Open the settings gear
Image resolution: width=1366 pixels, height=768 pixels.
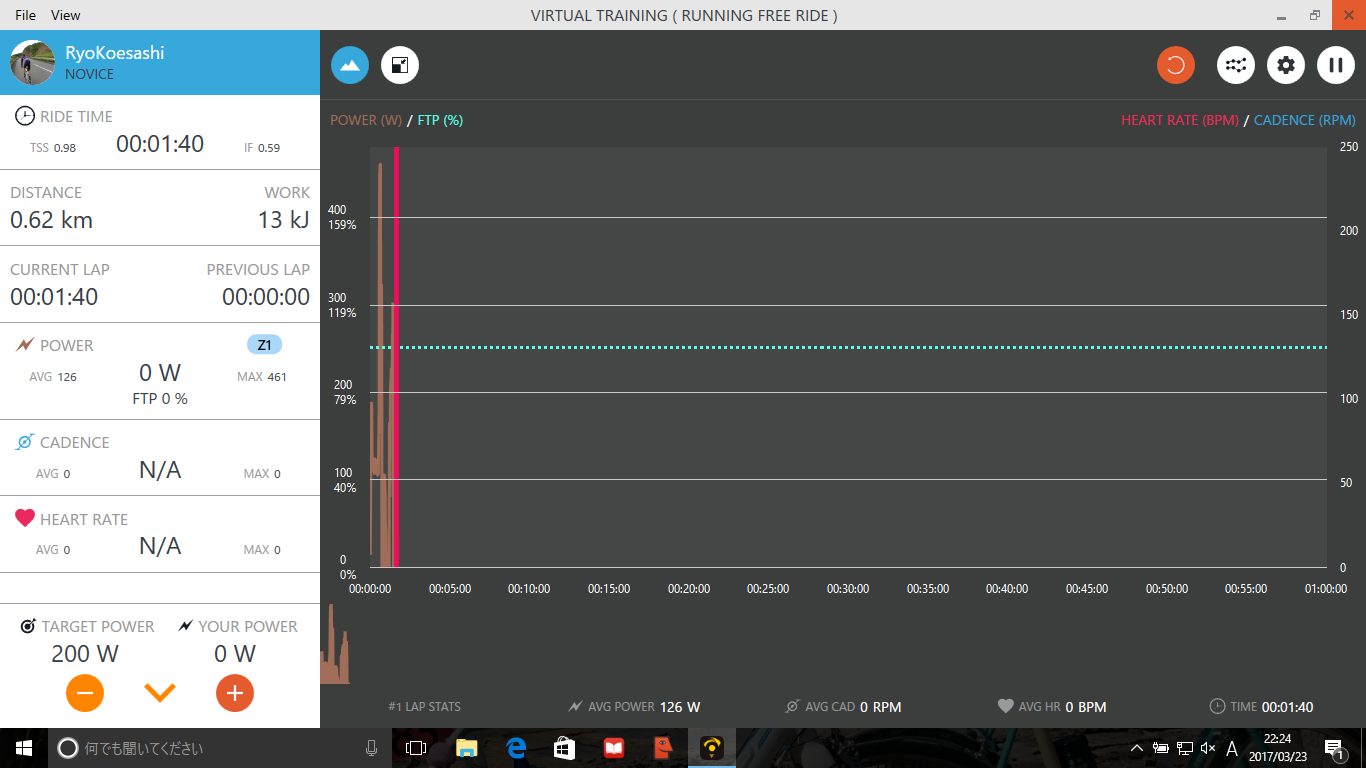pyautogui.click(x=1286, y=66)
